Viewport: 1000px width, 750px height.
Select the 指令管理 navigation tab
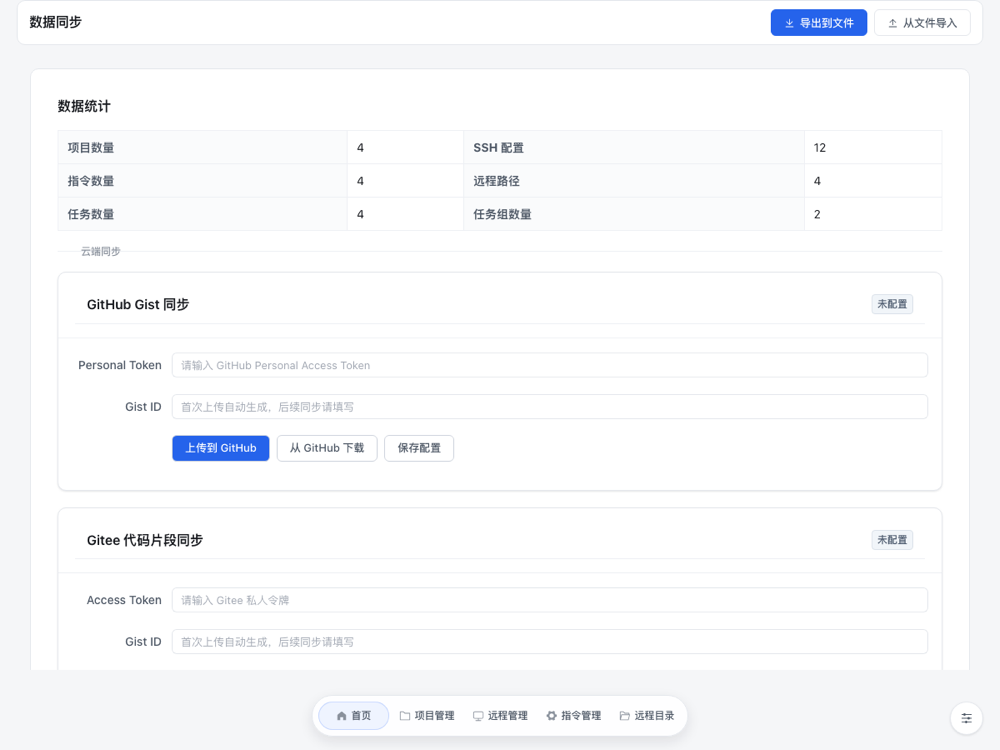[574, 716]
